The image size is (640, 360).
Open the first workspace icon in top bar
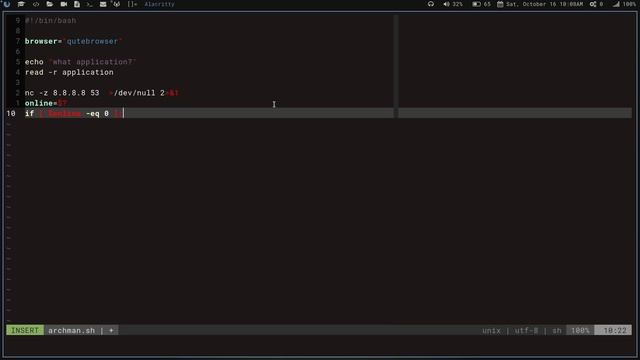tap(7, 4)
